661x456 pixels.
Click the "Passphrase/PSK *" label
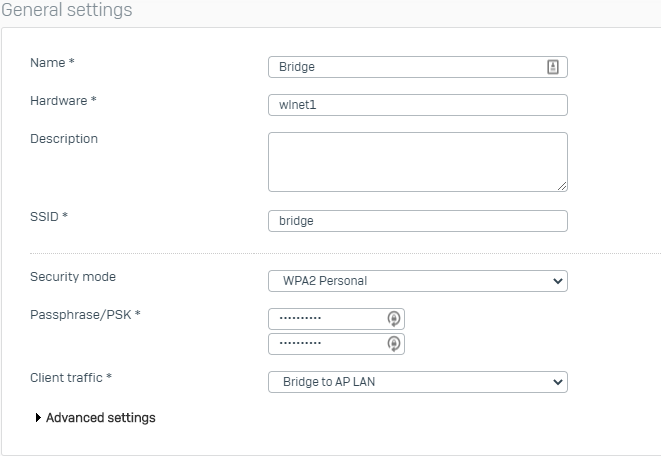click(x=85, y=315)
